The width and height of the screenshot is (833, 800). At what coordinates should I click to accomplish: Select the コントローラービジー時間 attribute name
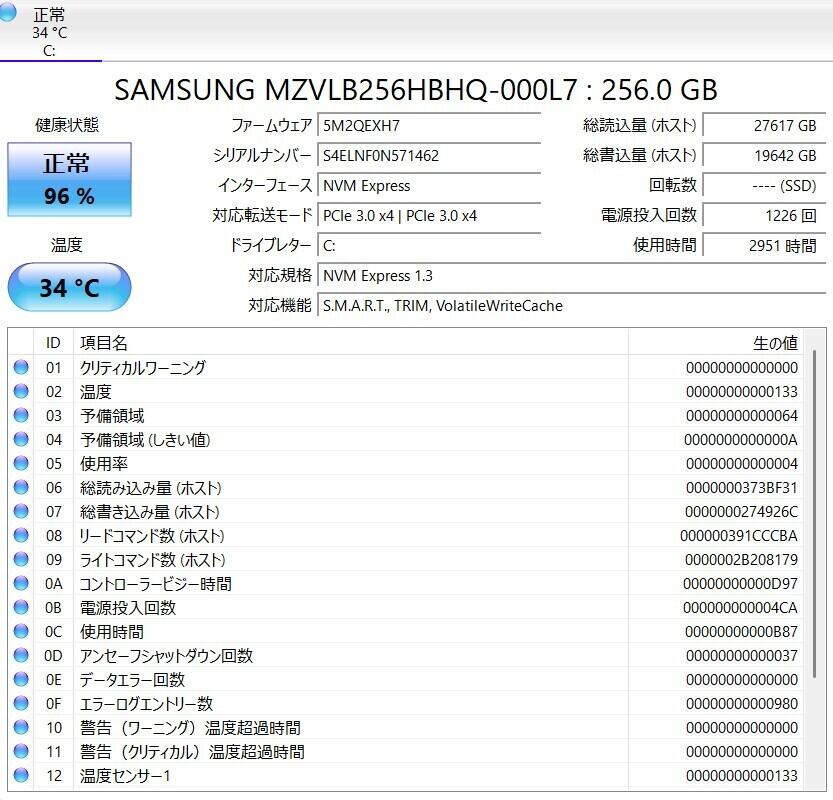(x=156, y=584)
